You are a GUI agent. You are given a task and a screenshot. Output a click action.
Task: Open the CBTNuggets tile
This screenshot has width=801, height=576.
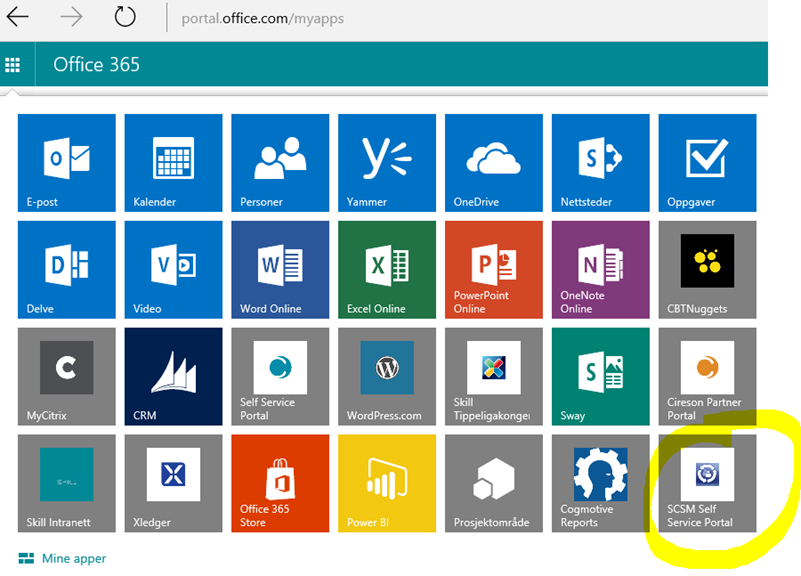pyautogui.click(x=708, y=270)
